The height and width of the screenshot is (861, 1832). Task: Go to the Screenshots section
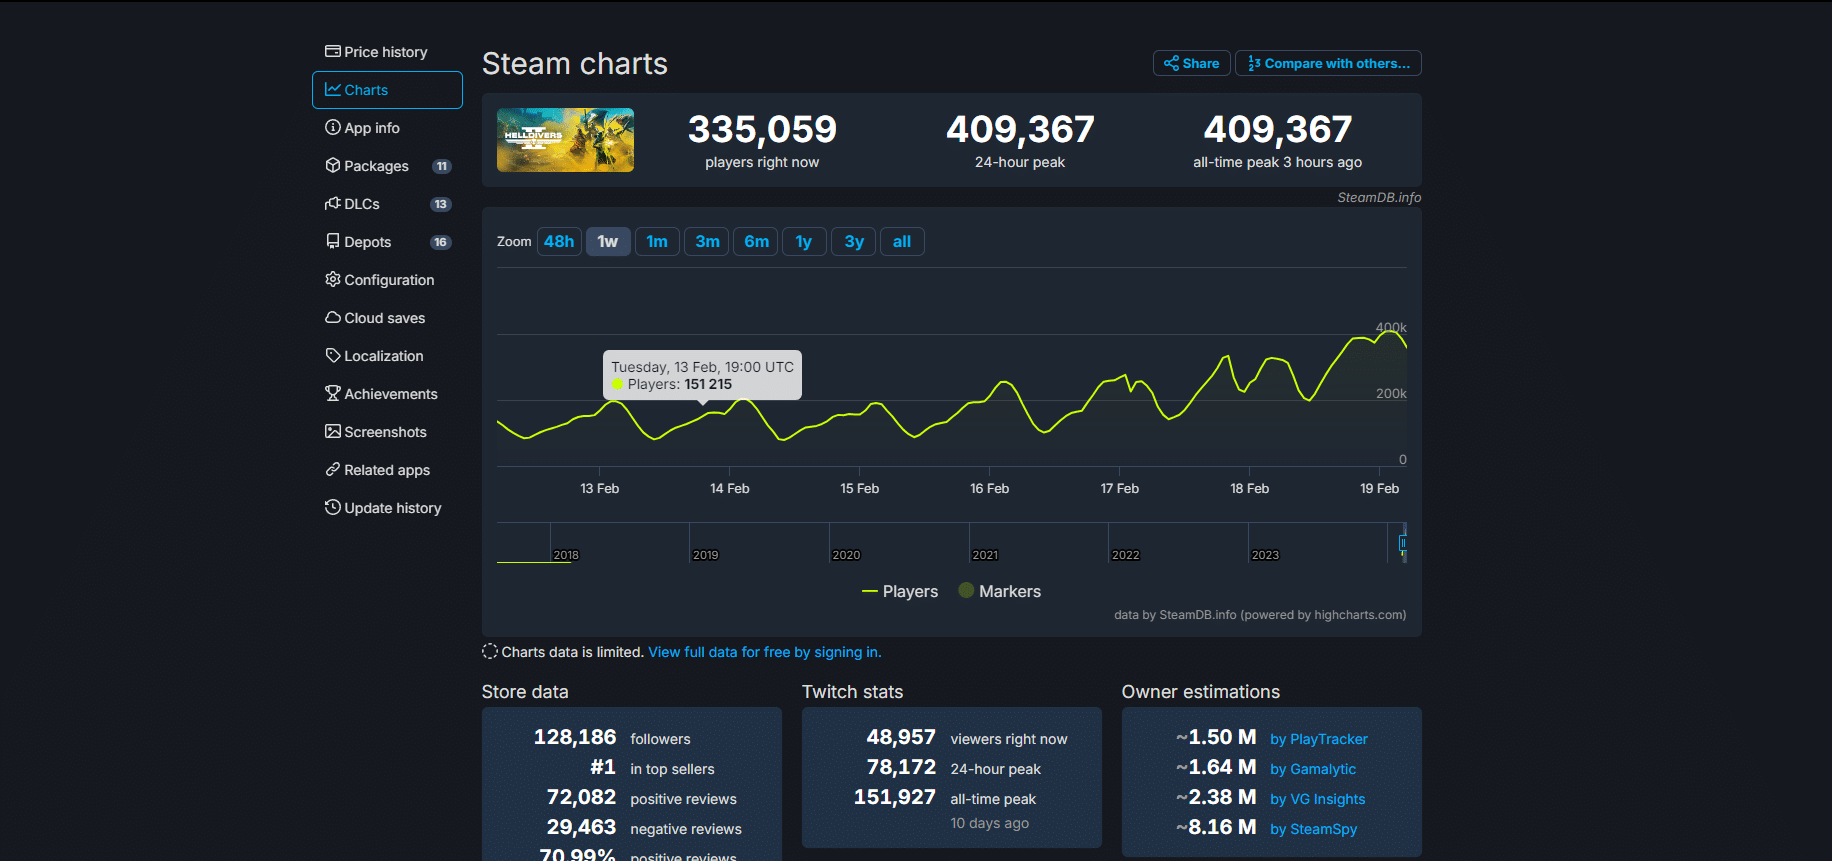click(x=385, y=432)
